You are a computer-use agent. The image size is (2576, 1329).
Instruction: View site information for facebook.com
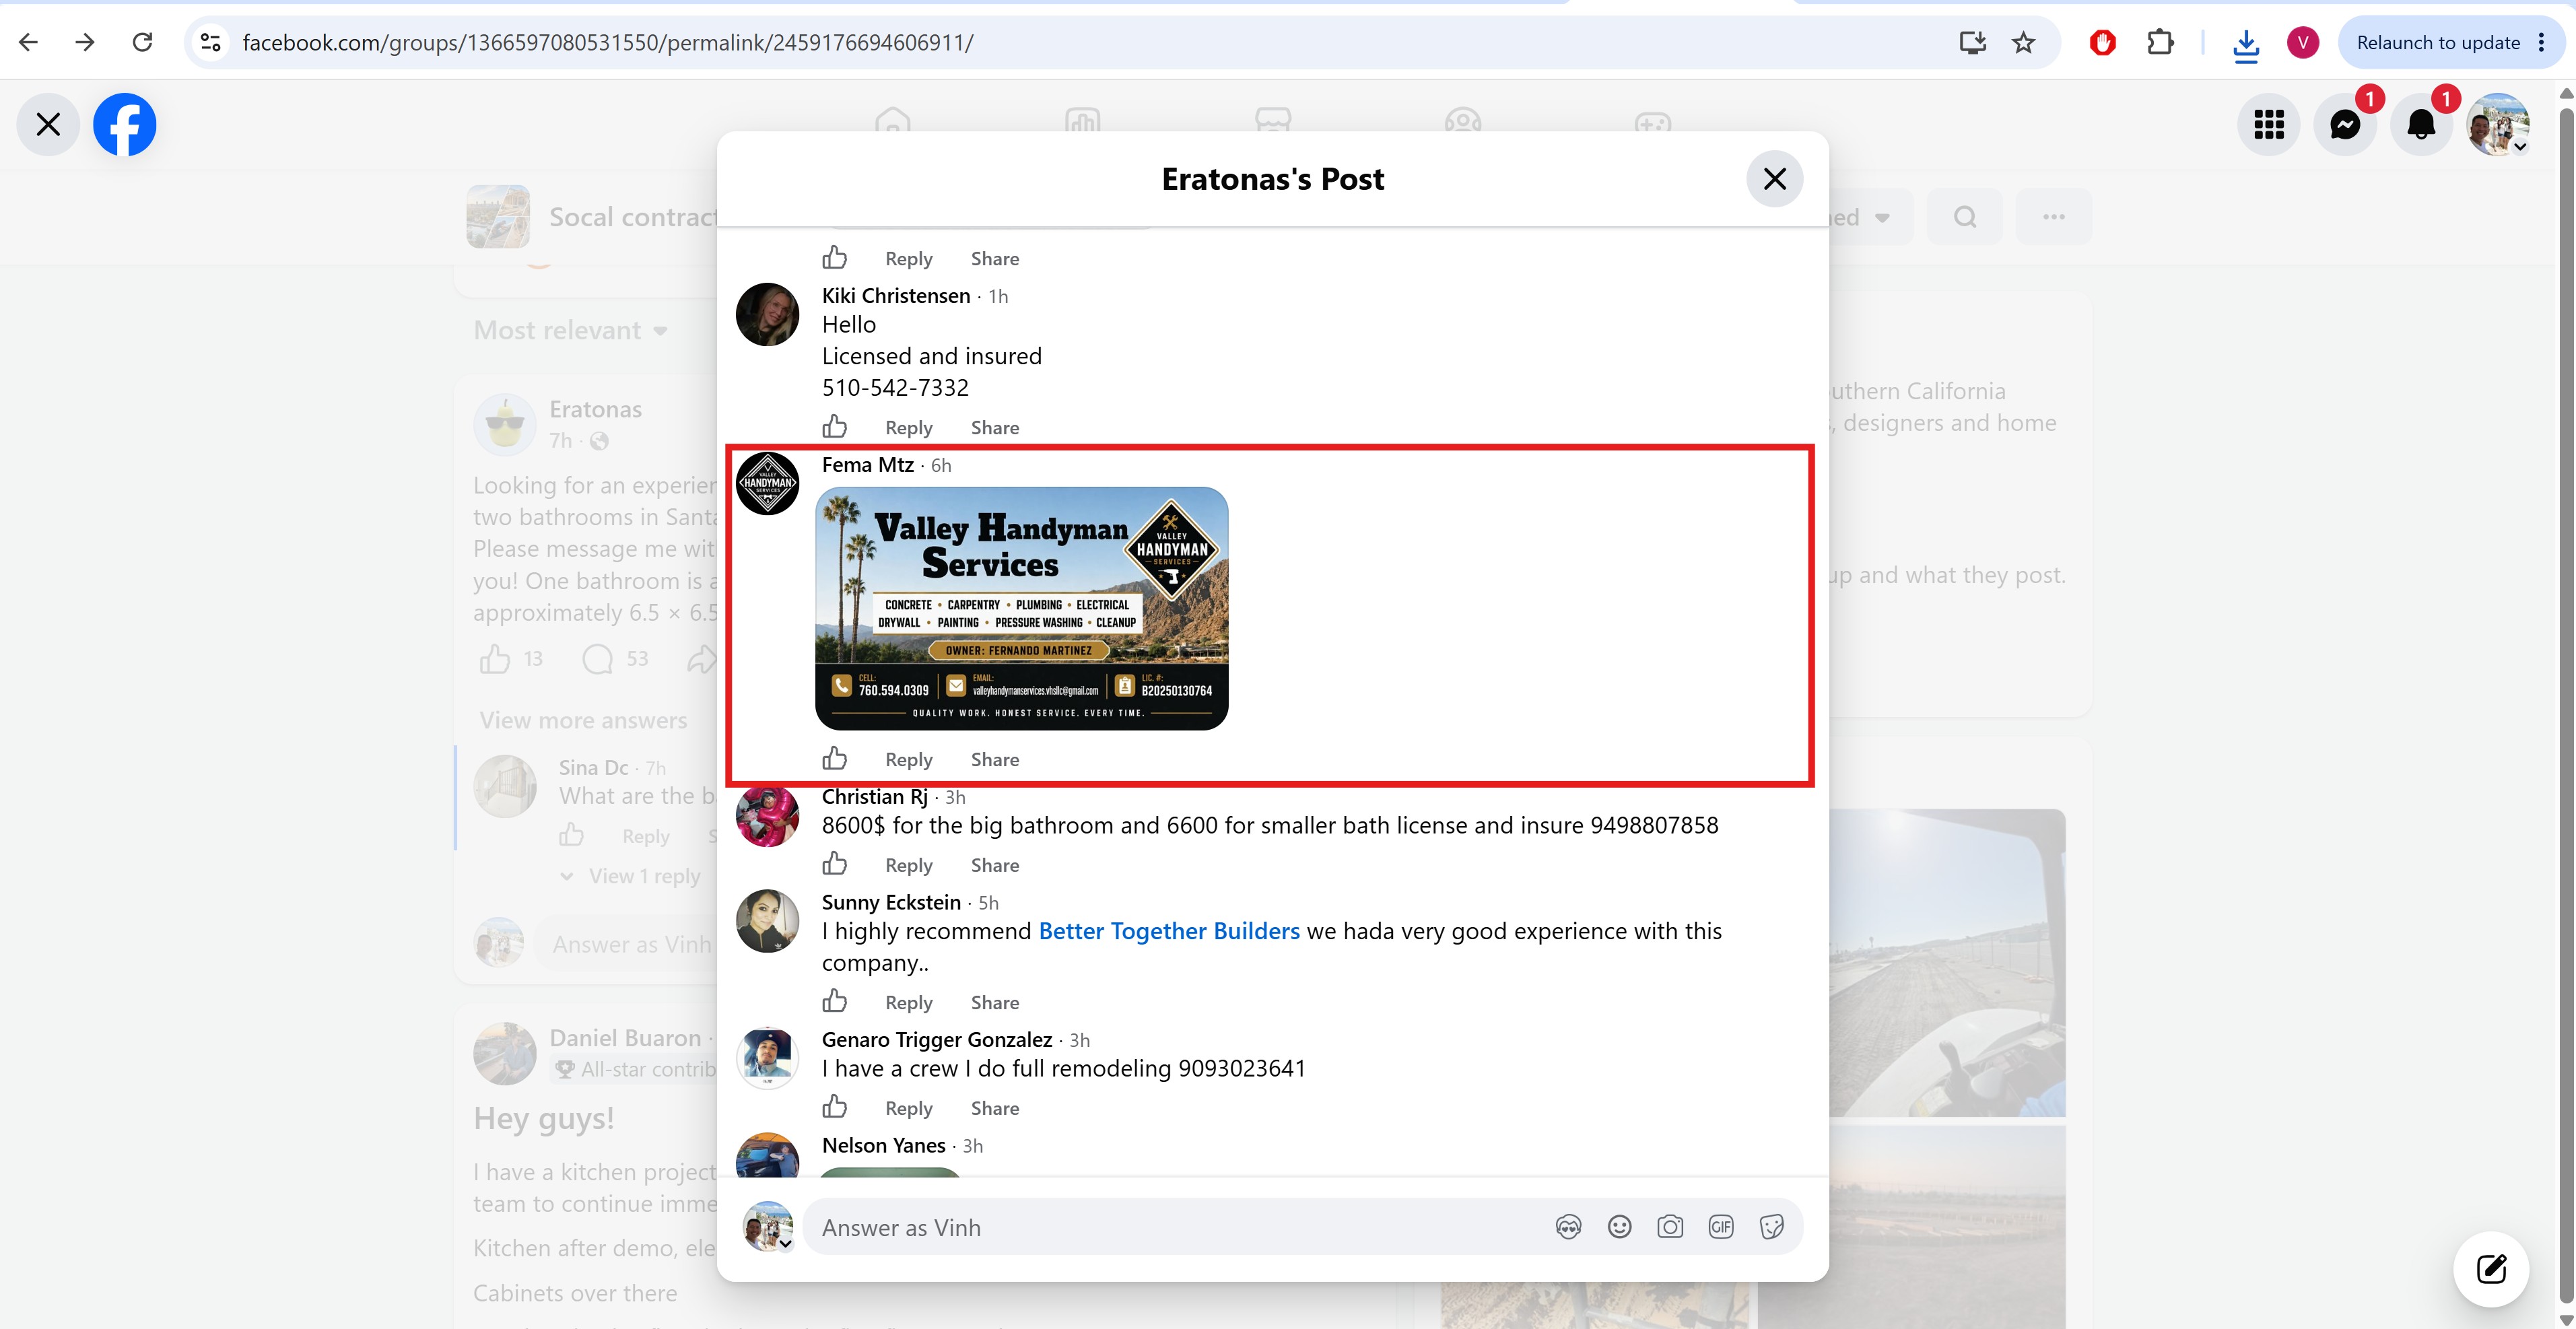(x=210, y=42)
